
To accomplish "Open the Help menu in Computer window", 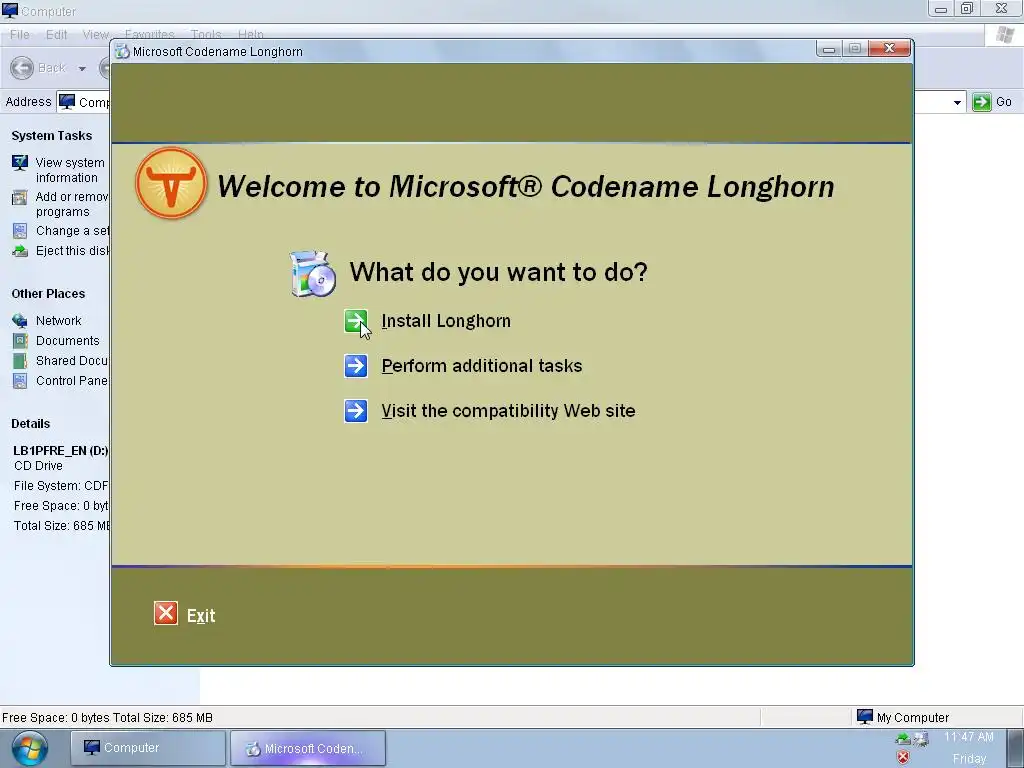I will click(x=250, y=35).
